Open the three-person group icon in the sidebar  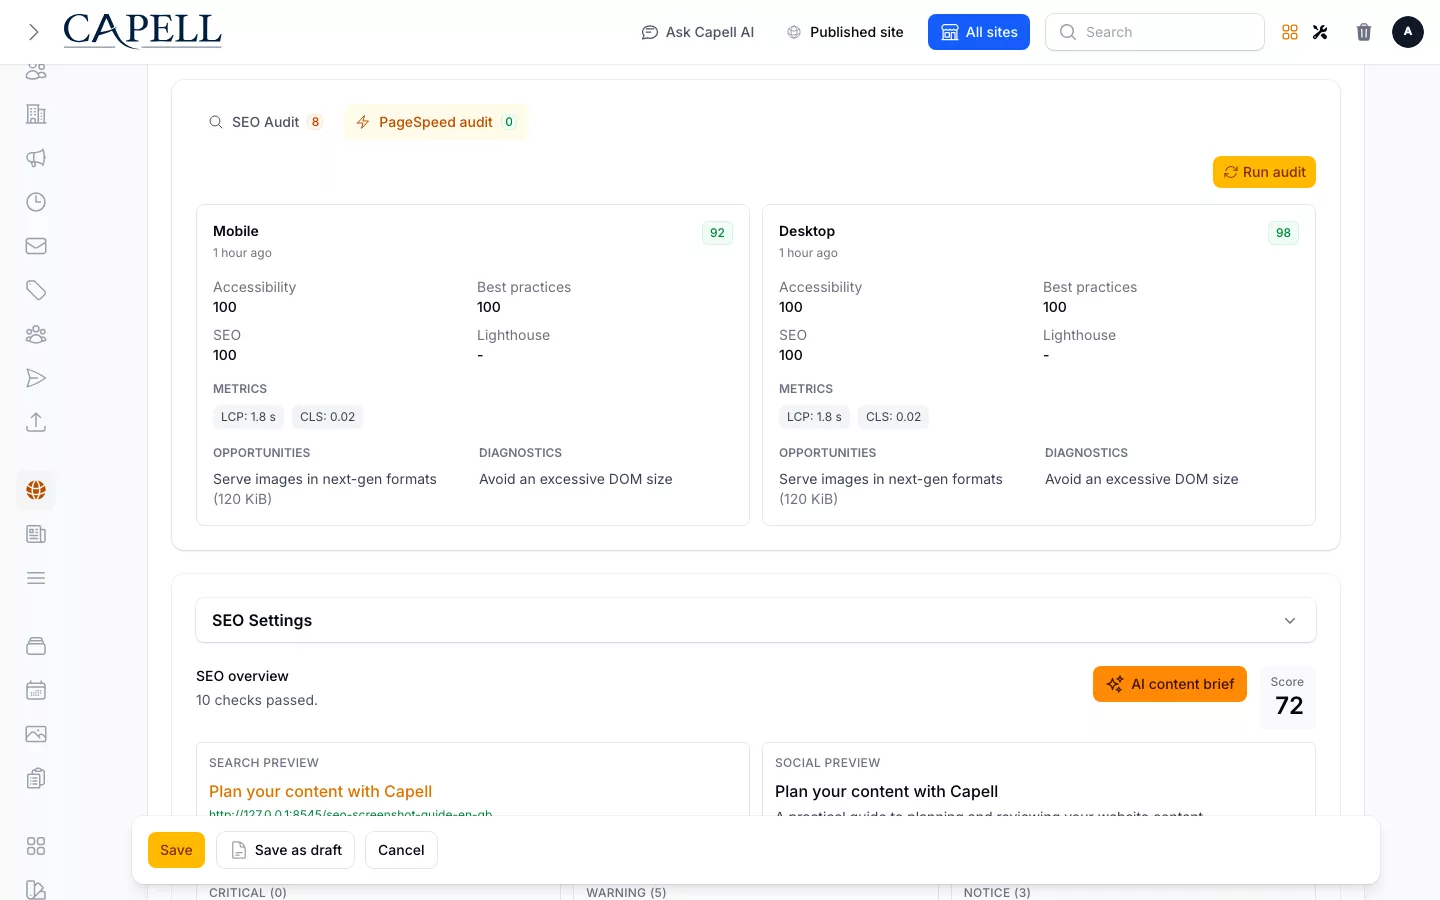point(36,334)
